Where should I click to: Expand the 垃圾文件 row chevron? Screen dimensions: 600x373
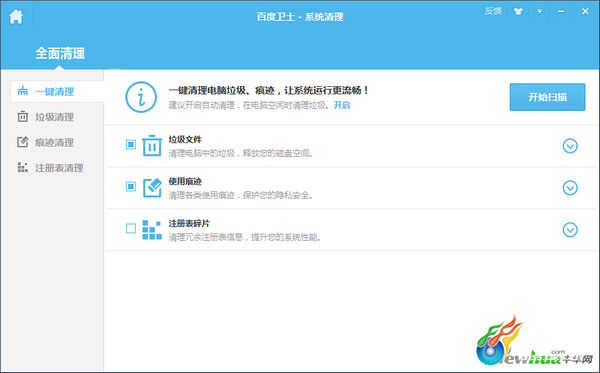point(570,146)
